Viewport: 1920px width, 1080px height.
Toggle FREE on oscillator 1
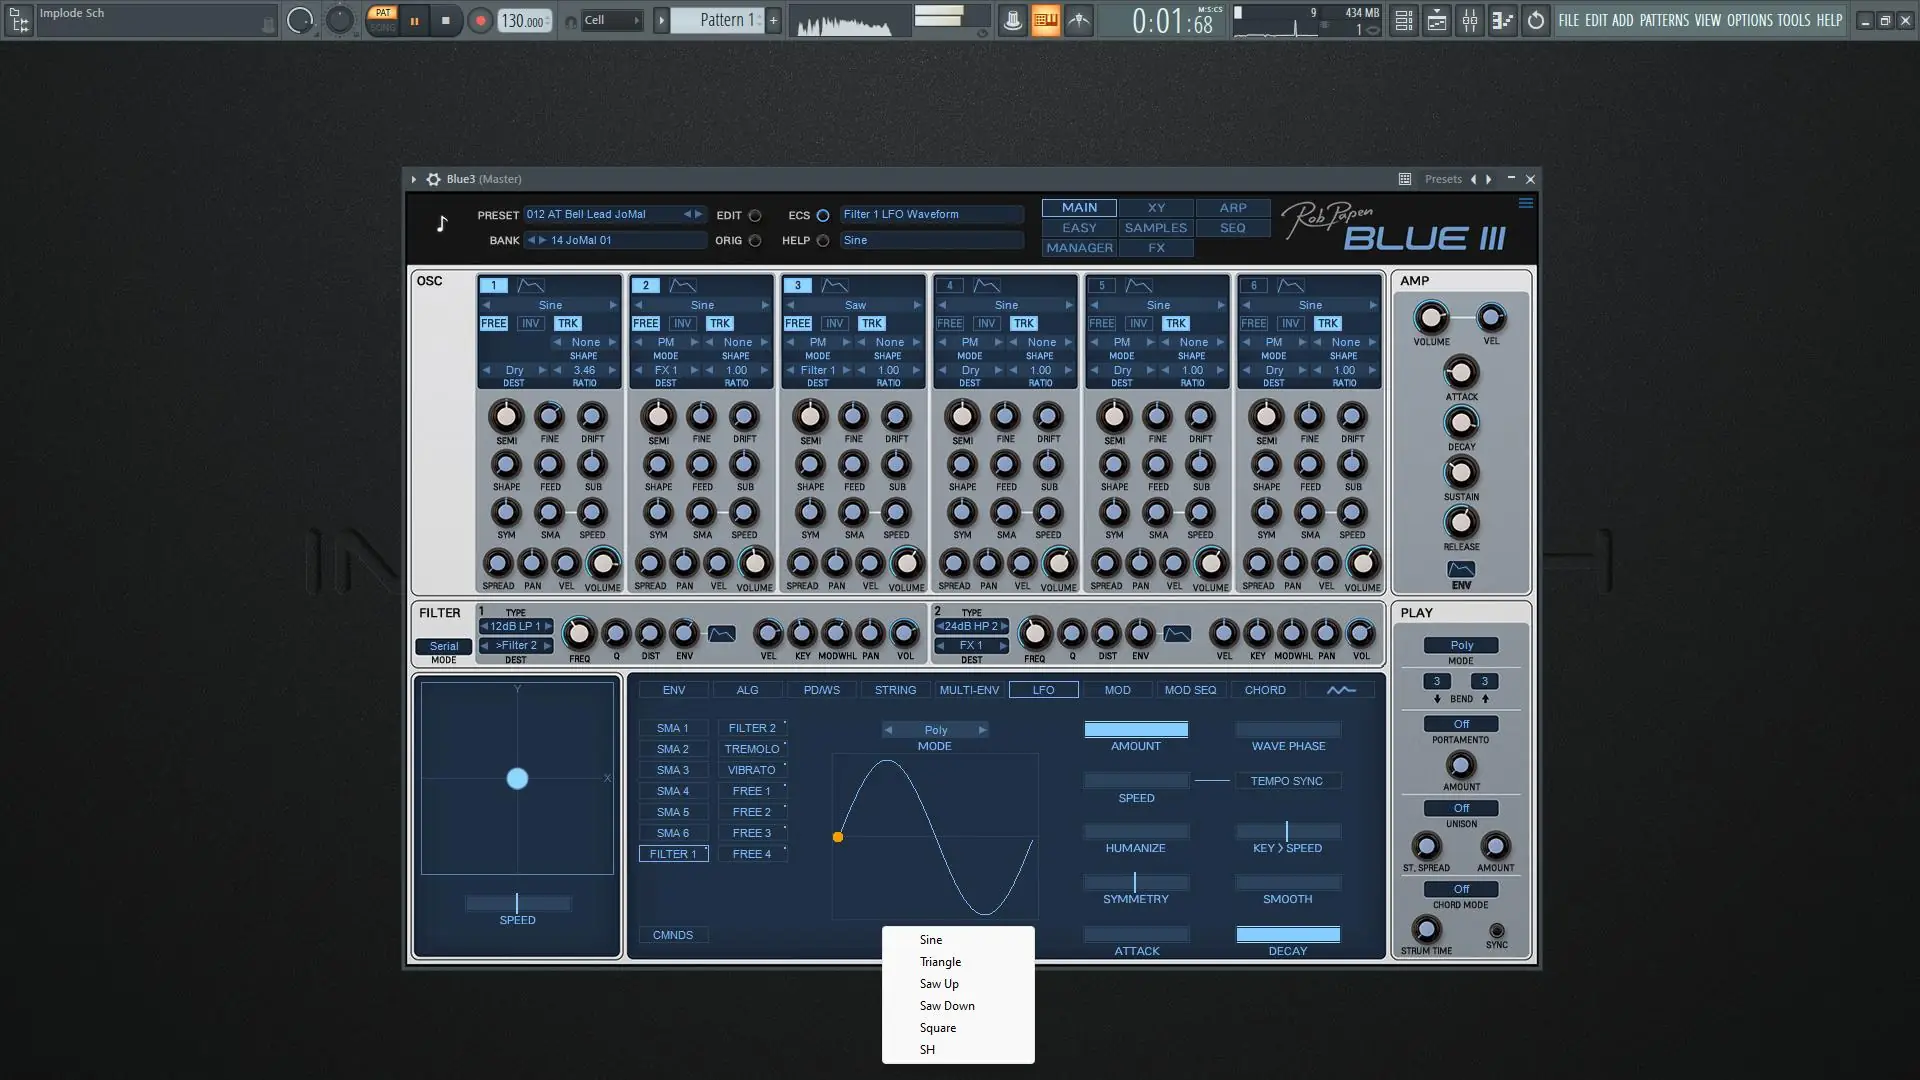pyautogui.click(x=494, y=323)
